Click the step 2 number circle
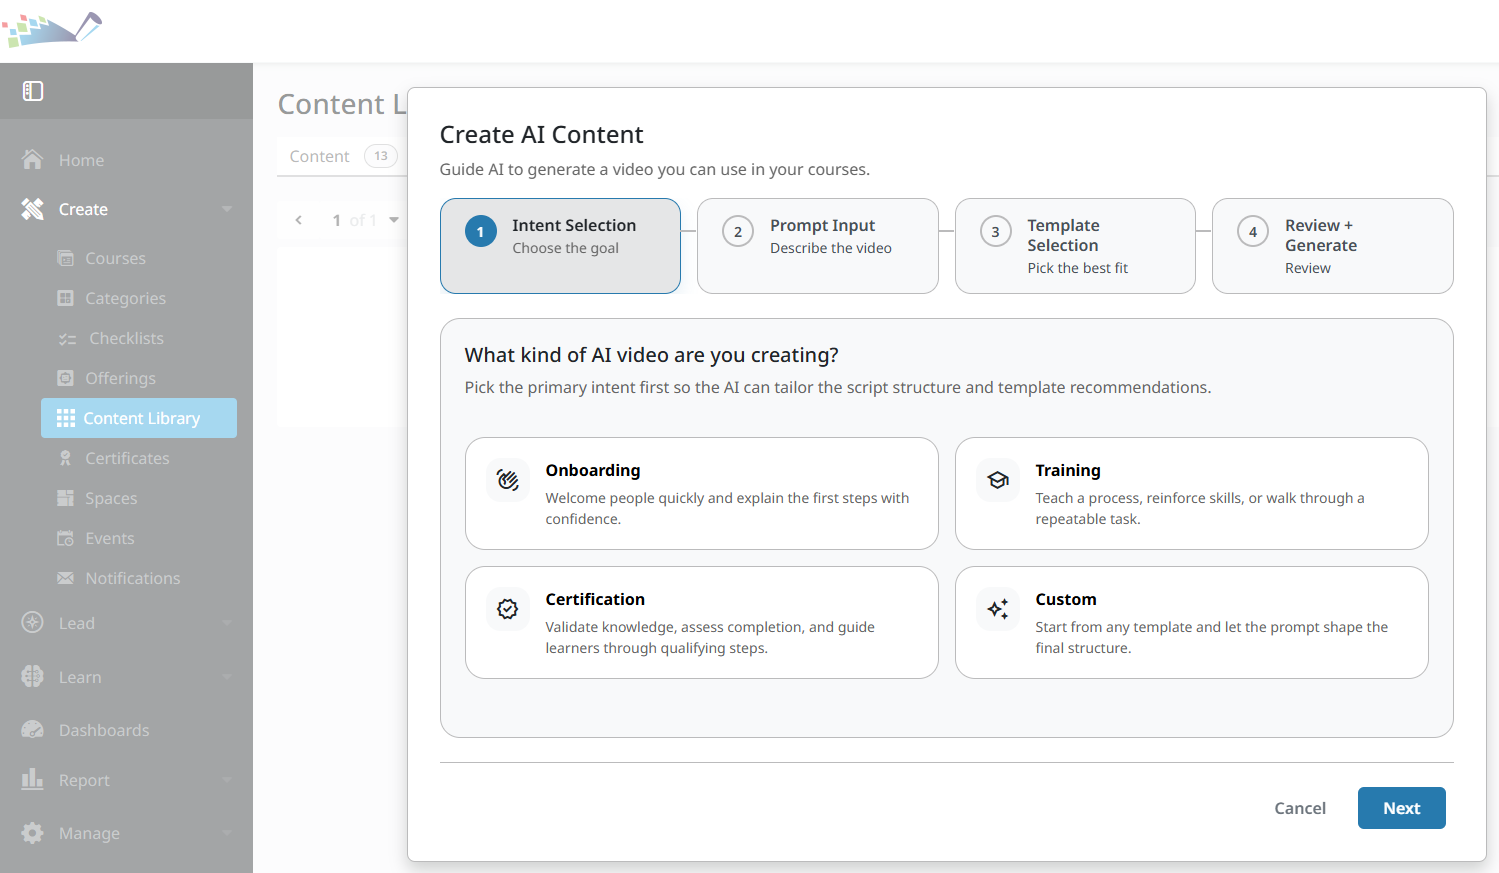 [x=738, y=232]
